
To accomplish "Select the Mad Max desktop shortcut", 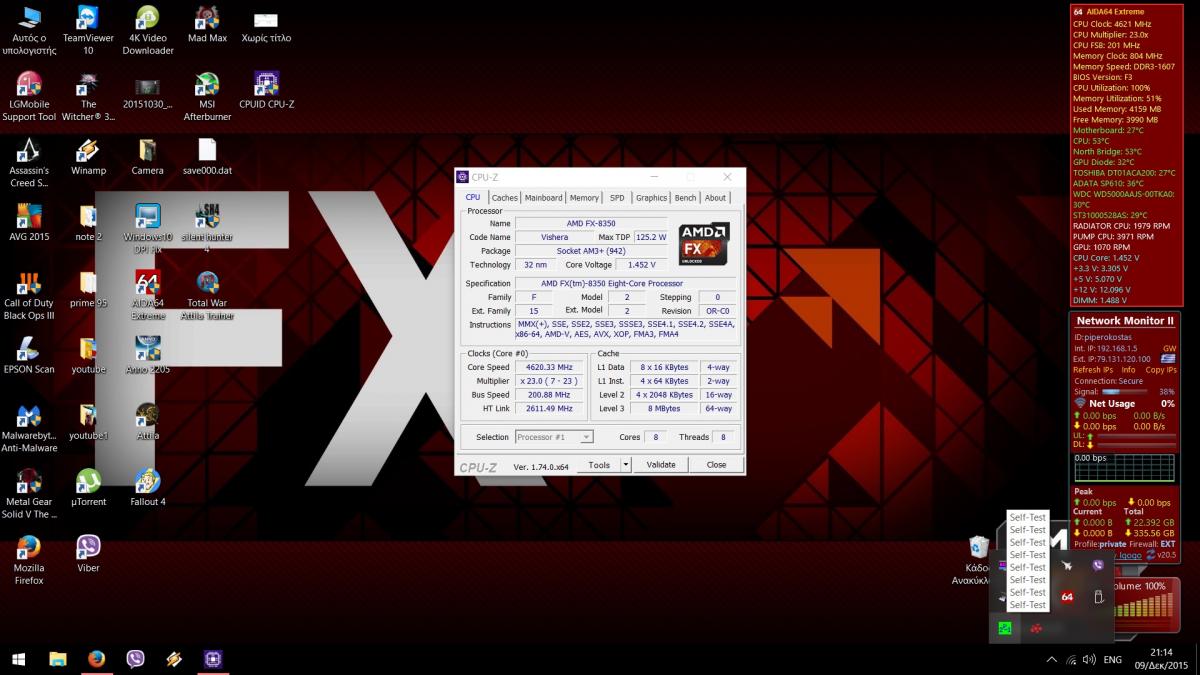I will click(x=207, y=24).
